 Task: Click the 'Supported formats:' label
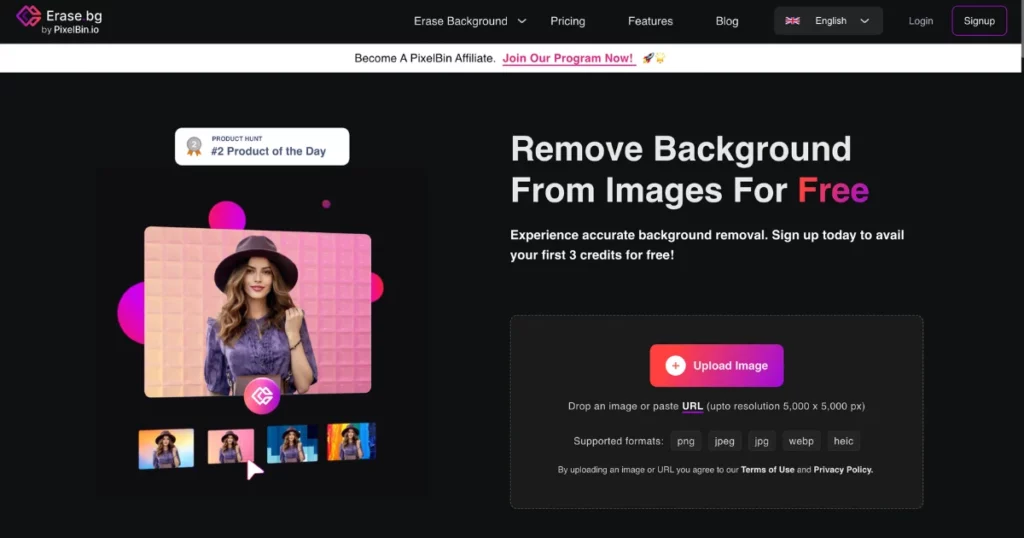click(x=618, y=441)
